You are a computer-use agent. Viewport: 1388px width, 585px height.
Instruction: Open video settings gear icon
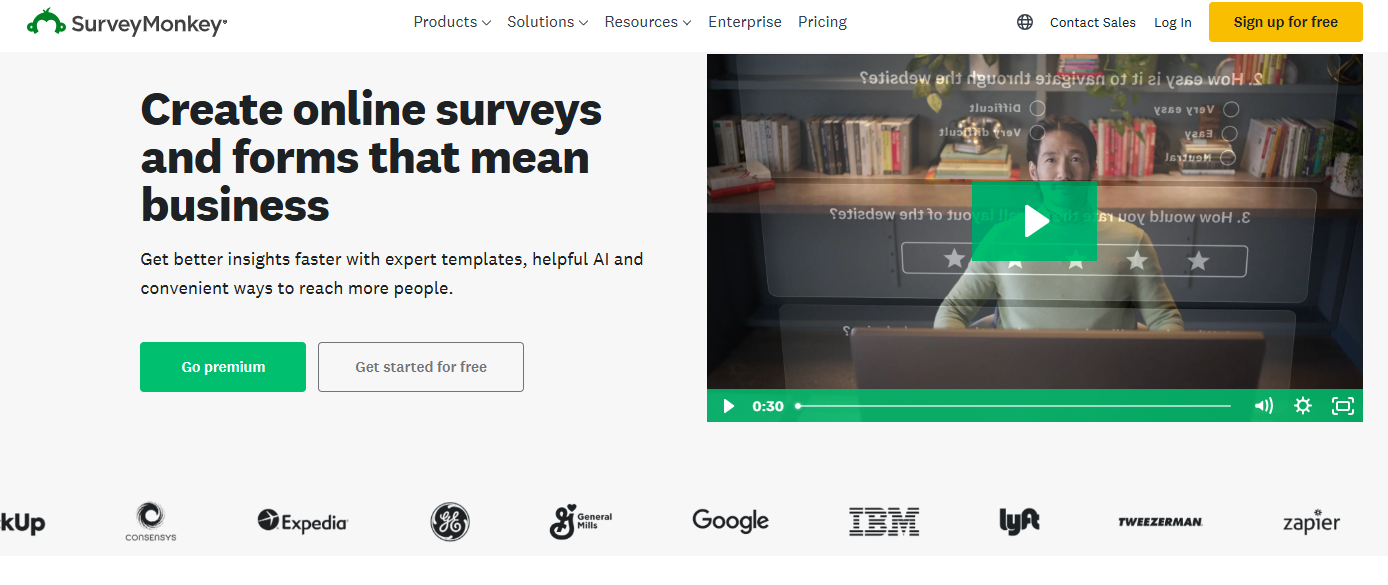1303,406
